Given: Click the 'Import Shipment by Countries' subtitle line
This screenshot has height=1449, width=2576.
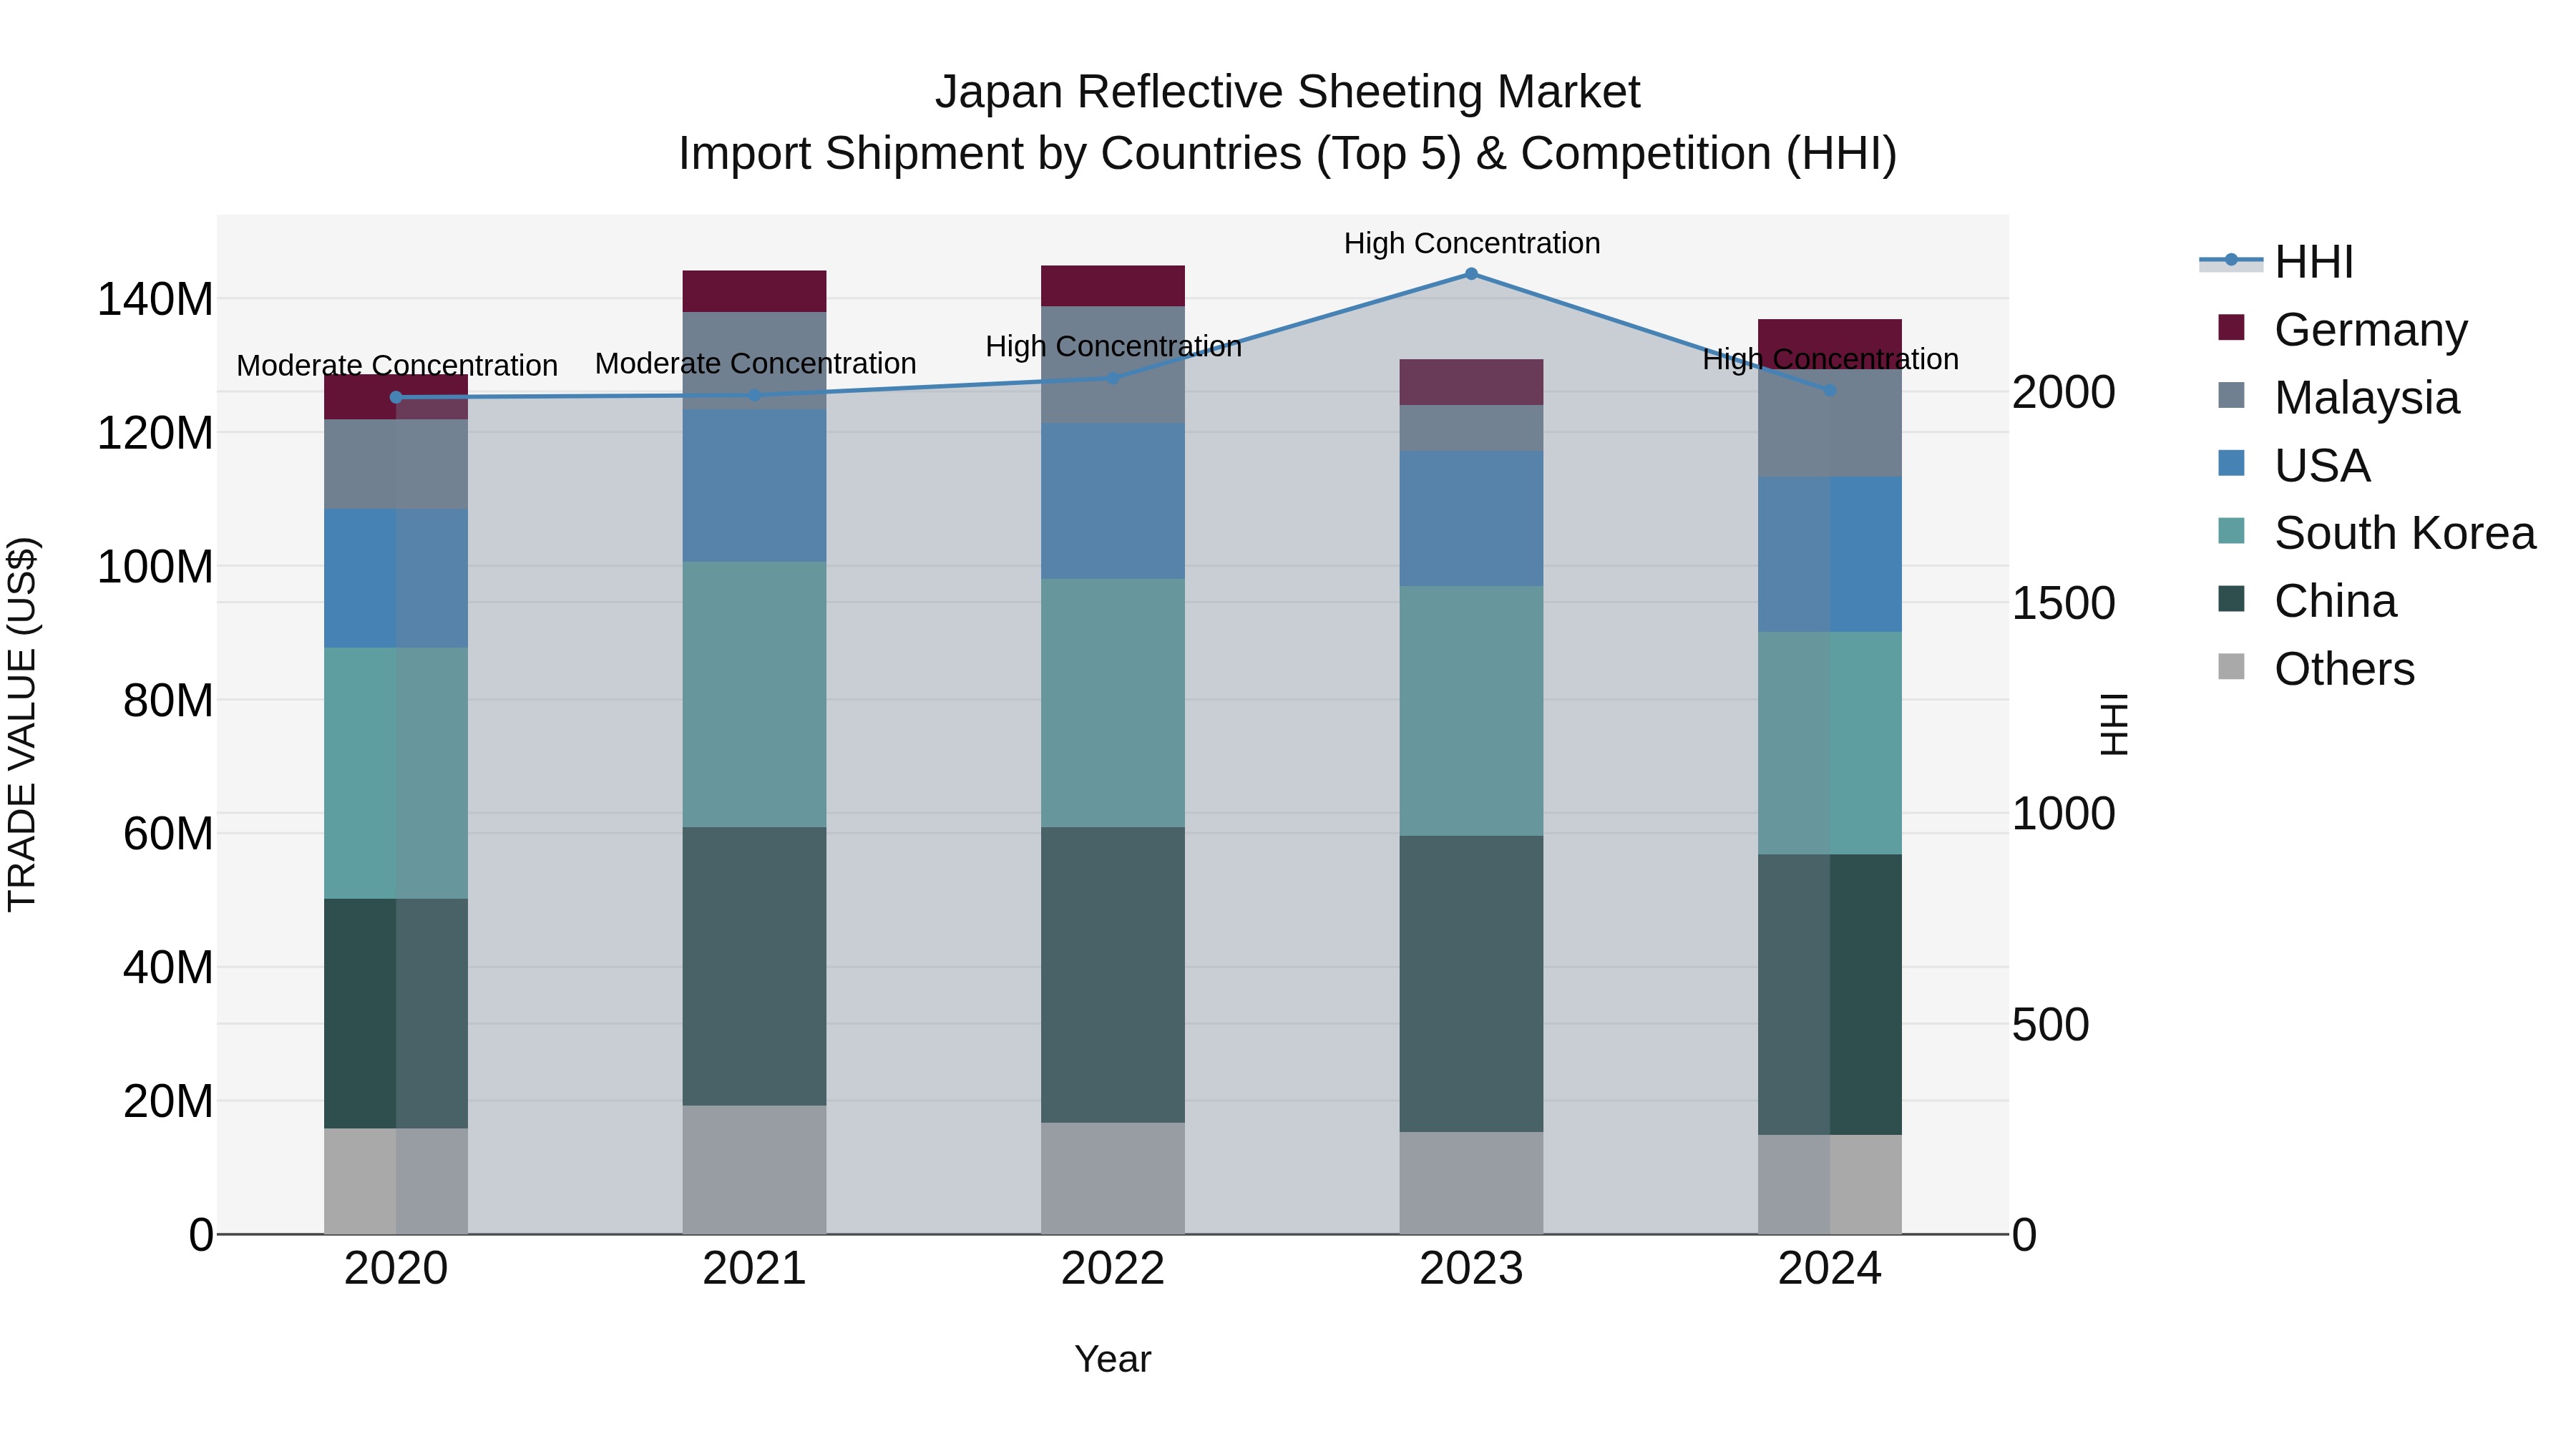Looking at the screenshot, I should pyautogui.click(x=1288, y=154).
